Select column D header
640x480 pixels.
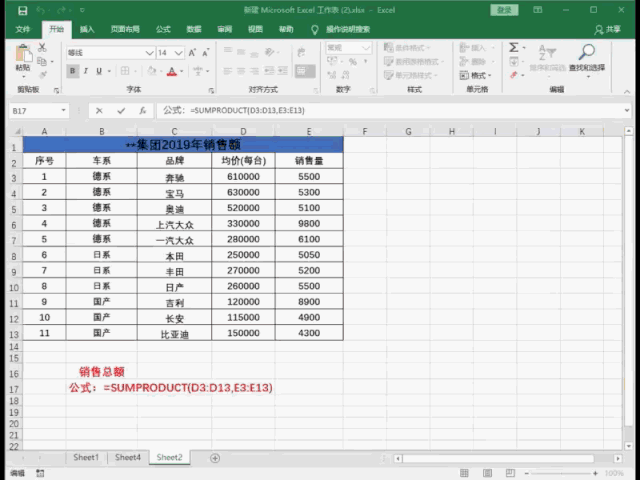click(243, 131)
